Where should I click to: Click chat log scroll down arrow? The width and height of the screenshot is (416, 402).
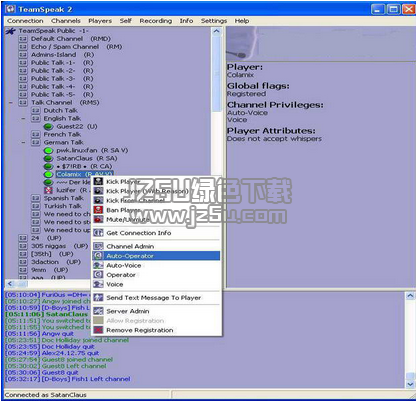[410, 384]
